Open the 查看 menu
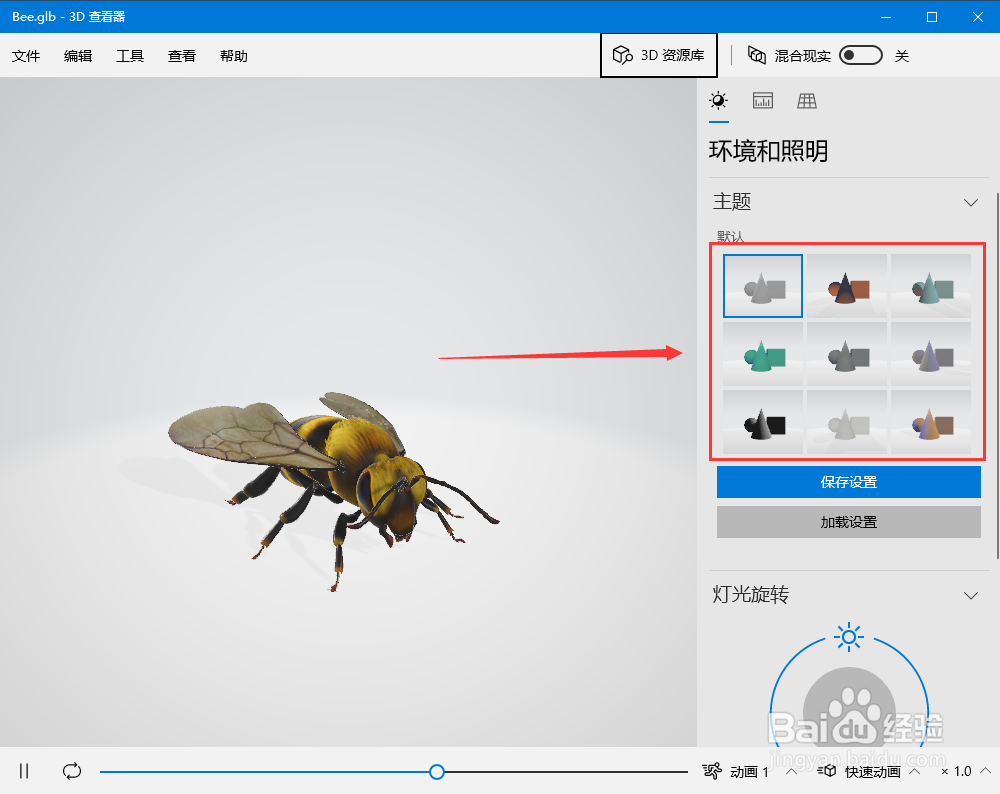Viewport: 1000px width, 794px height. 182,56
